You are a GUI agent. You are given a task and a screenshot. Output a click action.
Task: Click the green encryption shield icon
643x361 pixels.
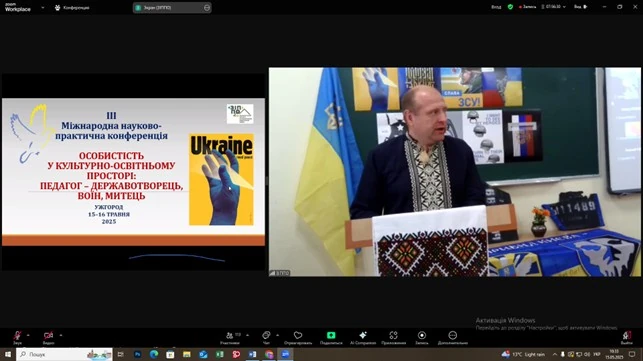(x=510, y=7)
